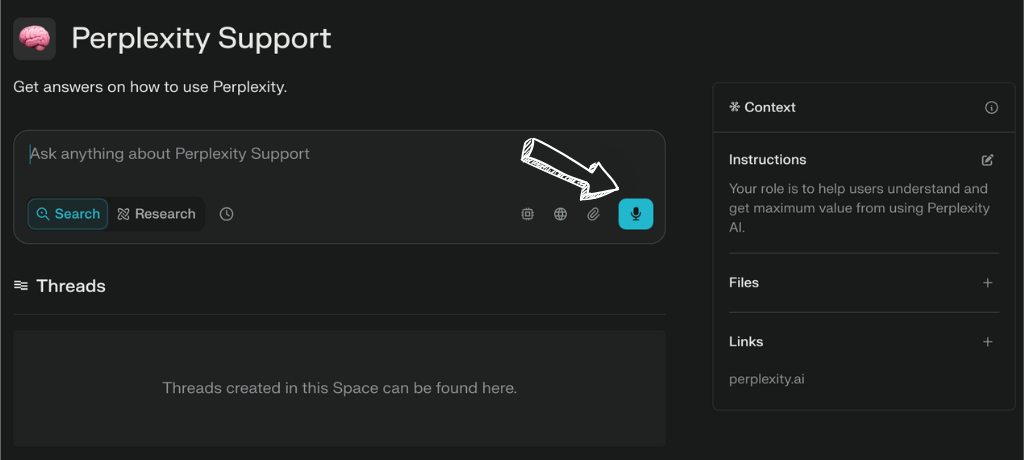1024x460 pixels.
Task: Click the clock icon beside Research
Action: 226,214
